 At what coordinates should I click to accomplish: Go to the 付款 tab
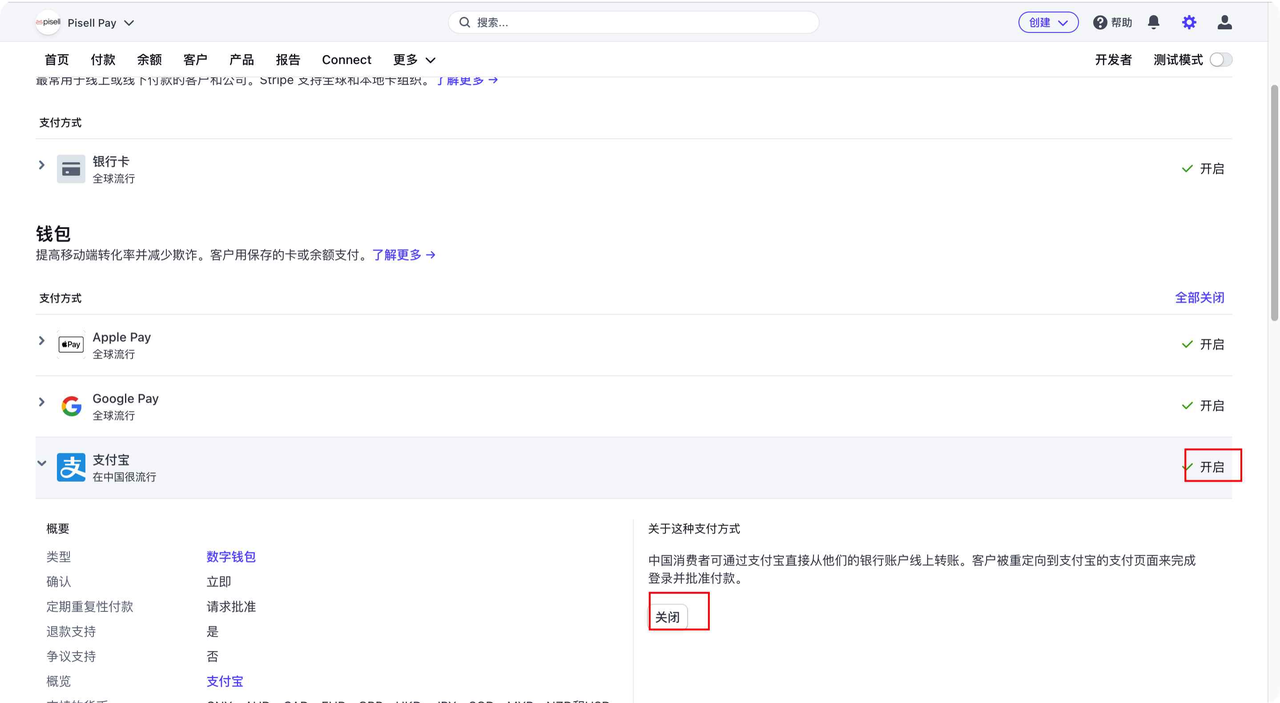[103, 60]
